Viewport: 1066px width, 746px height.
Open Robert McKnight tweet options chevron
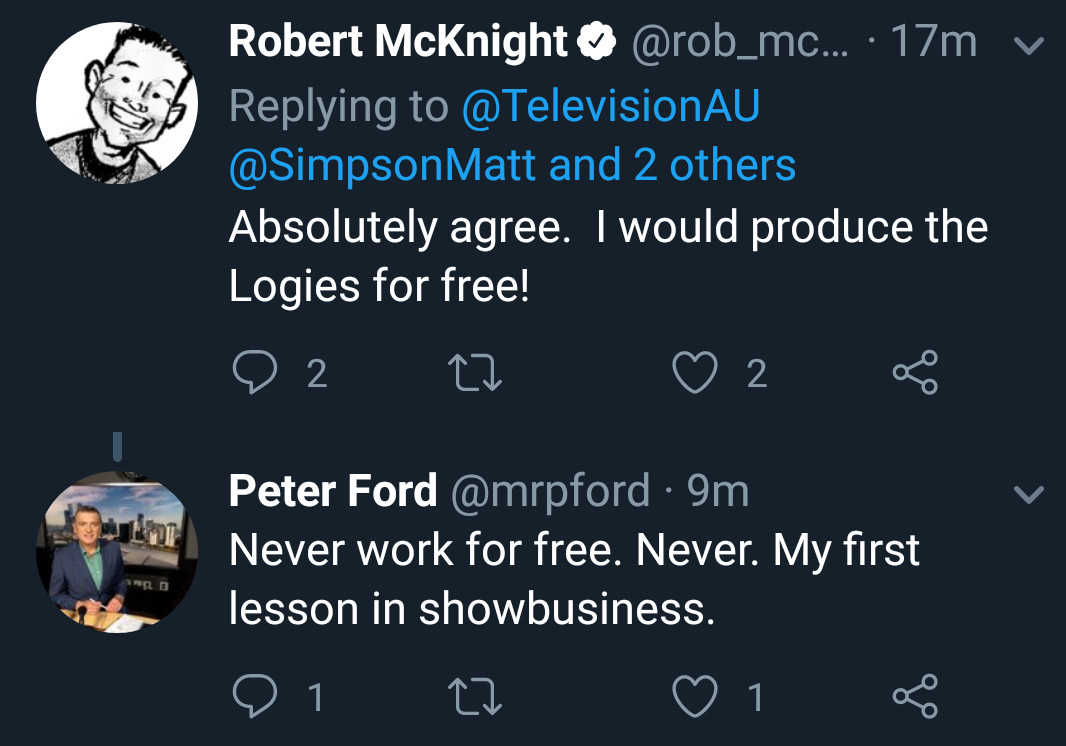pyautogui.click(x=1029, y=45)
